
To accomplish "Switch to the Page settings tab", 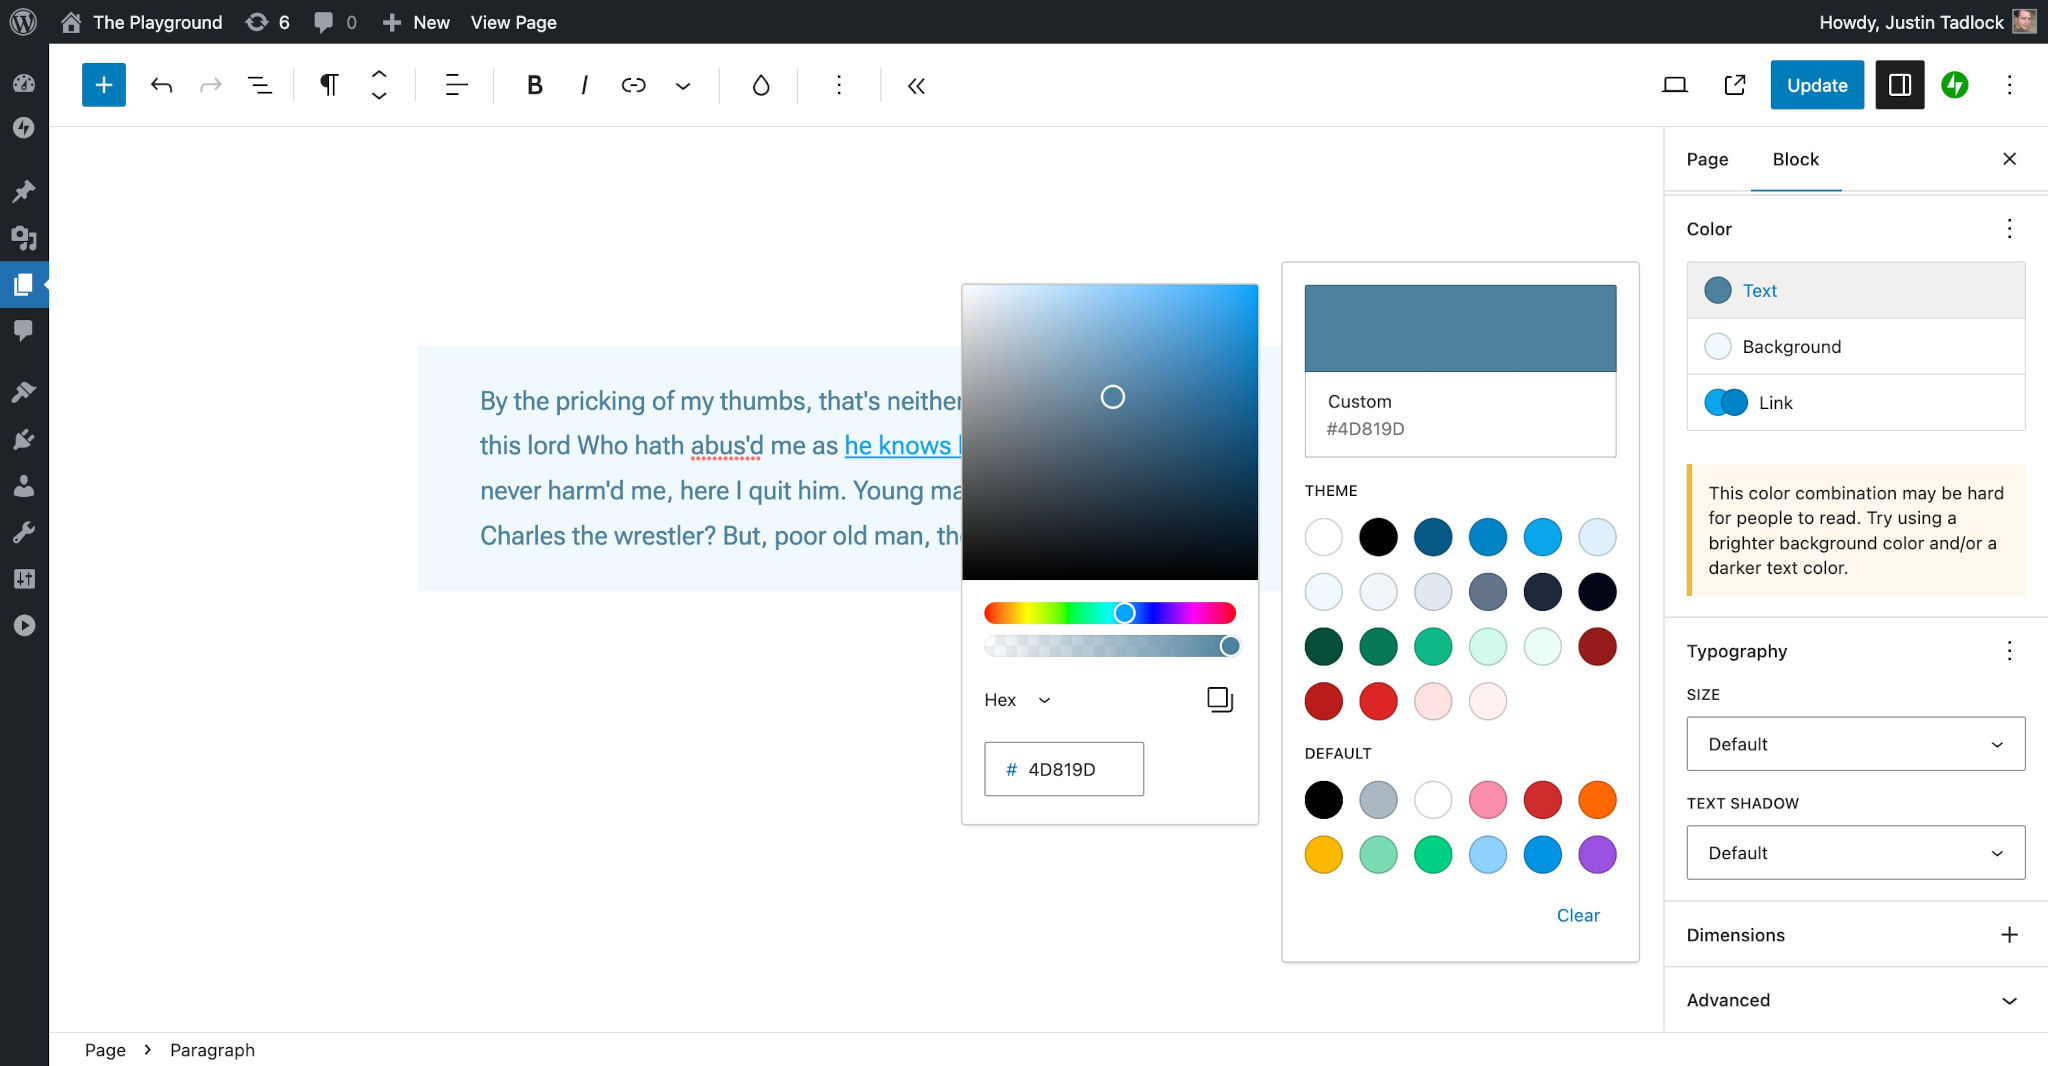I will coord(1706,159).
